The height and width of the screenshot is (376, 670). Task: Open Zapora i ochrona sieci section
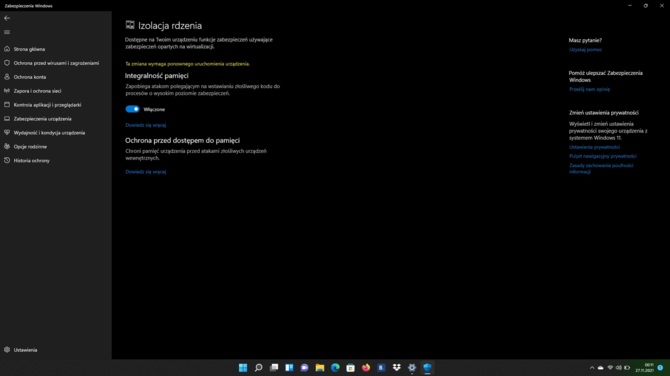[37, 91]
